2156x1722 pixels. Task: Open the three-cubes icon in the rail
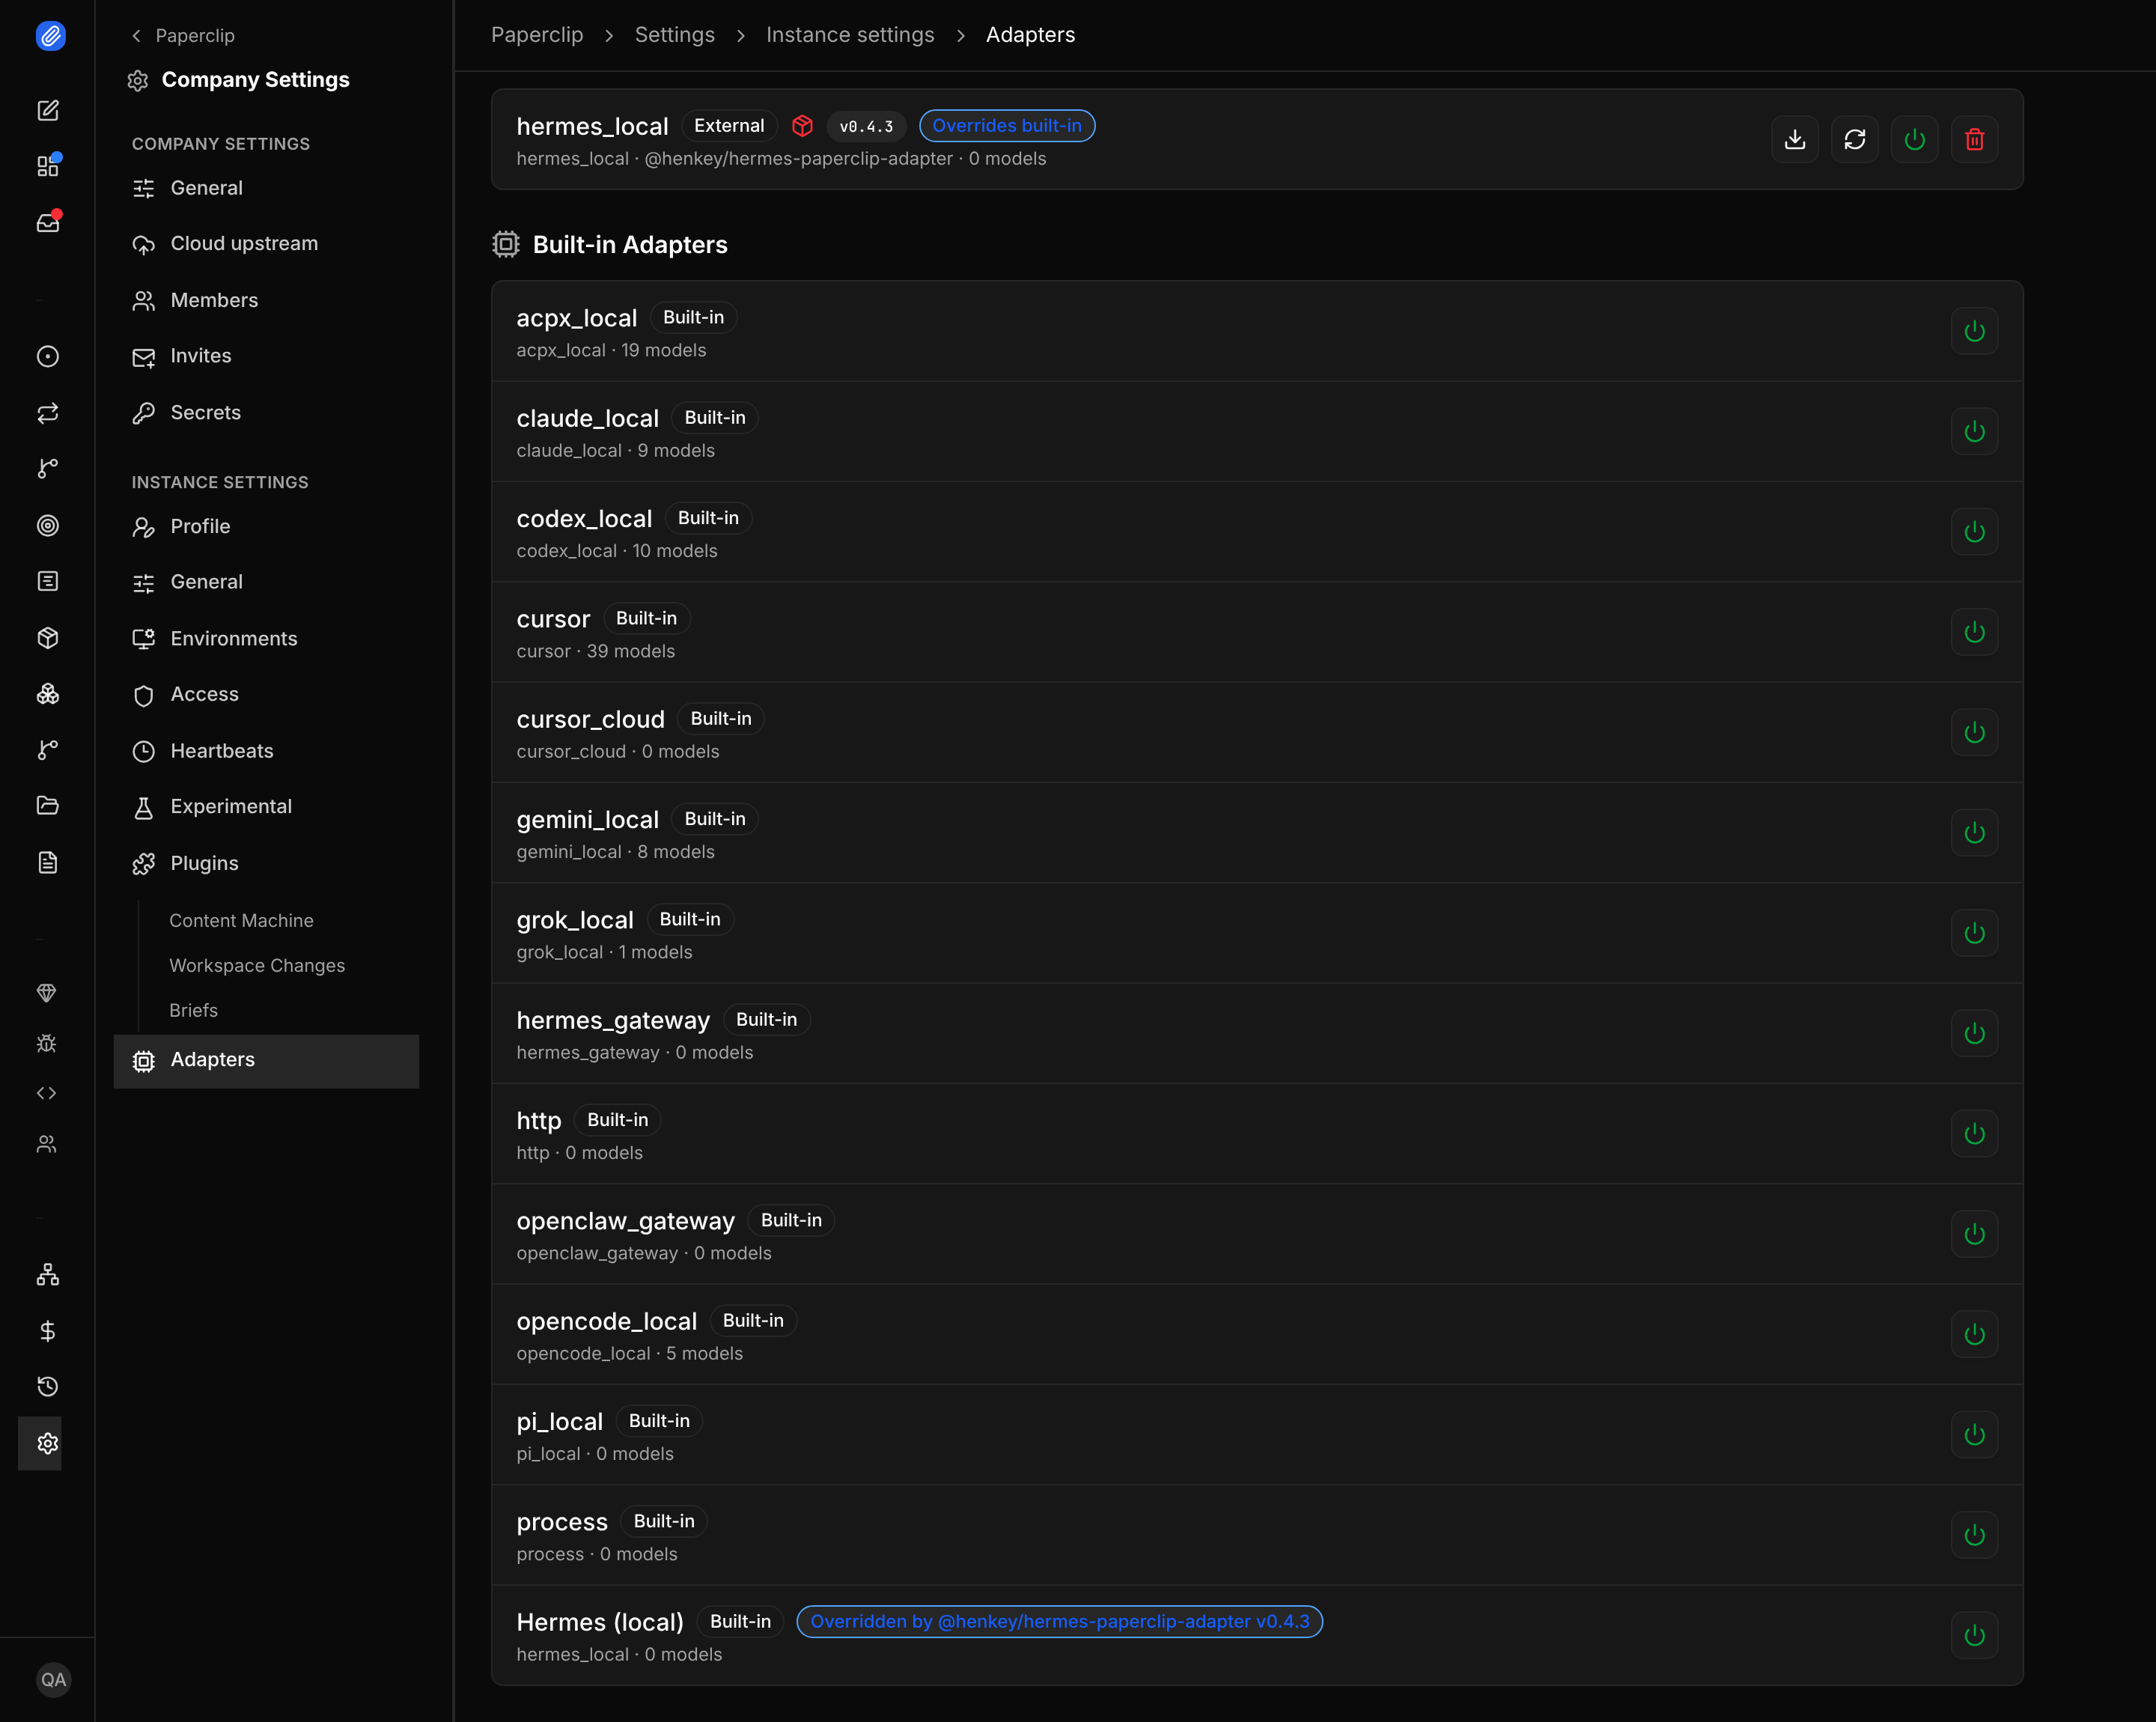tap(48, 694)
